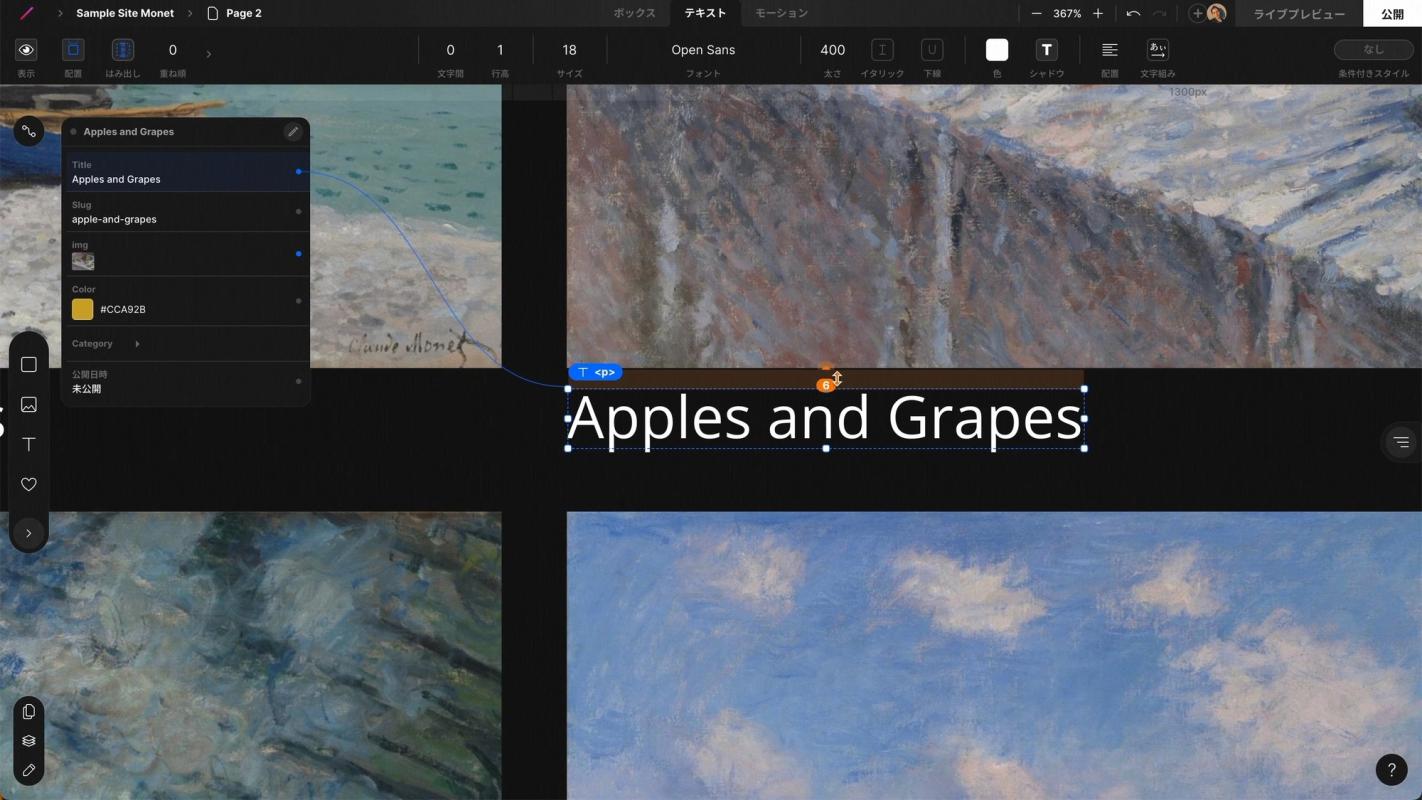Zoom out with the minus icon
The image size is (1422, 800).
(1036, 13)
